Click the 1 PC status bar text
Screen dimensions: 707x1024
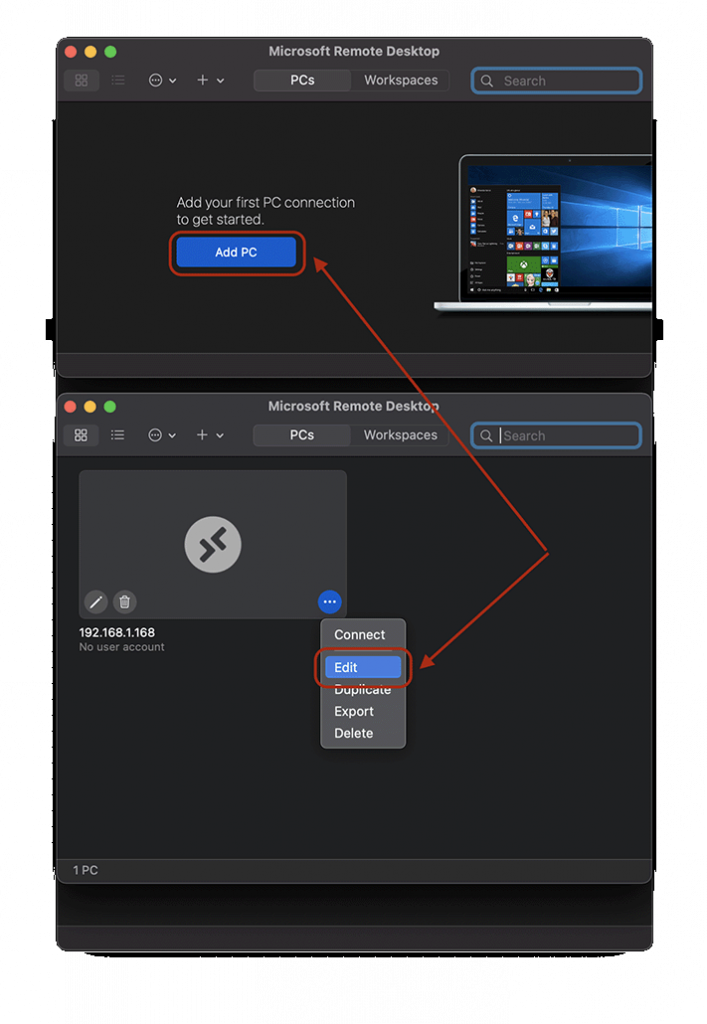(x=86, y=871)
